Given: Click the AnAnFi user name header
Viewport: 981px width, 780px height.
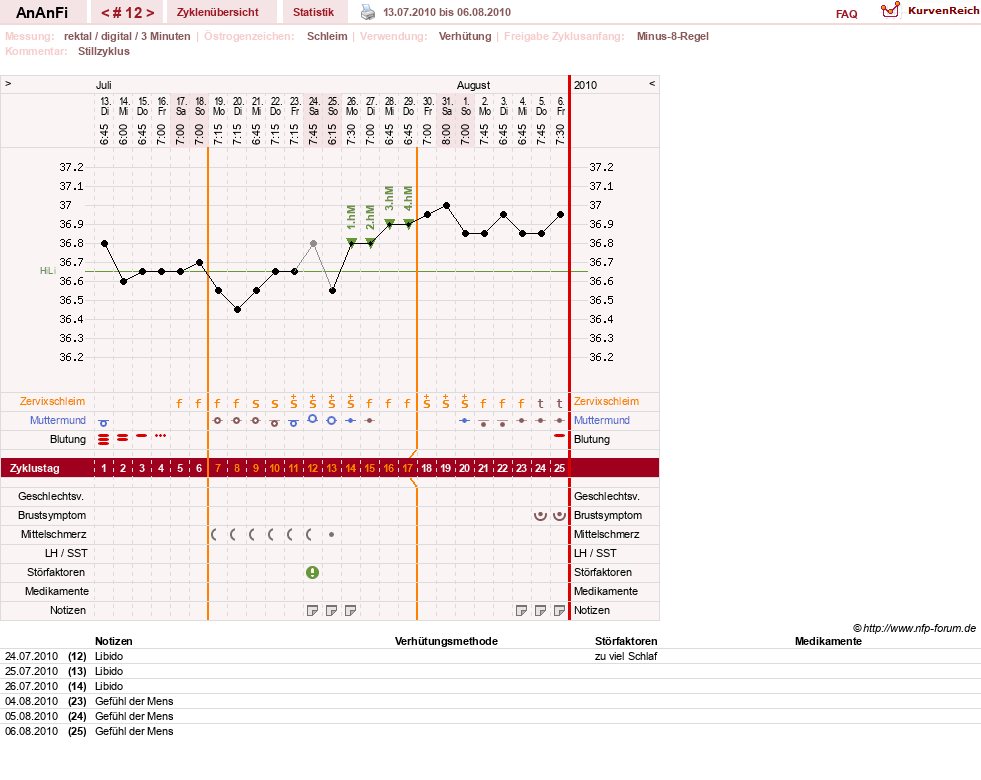Looking at the screenshot, I should coord(42,13).
